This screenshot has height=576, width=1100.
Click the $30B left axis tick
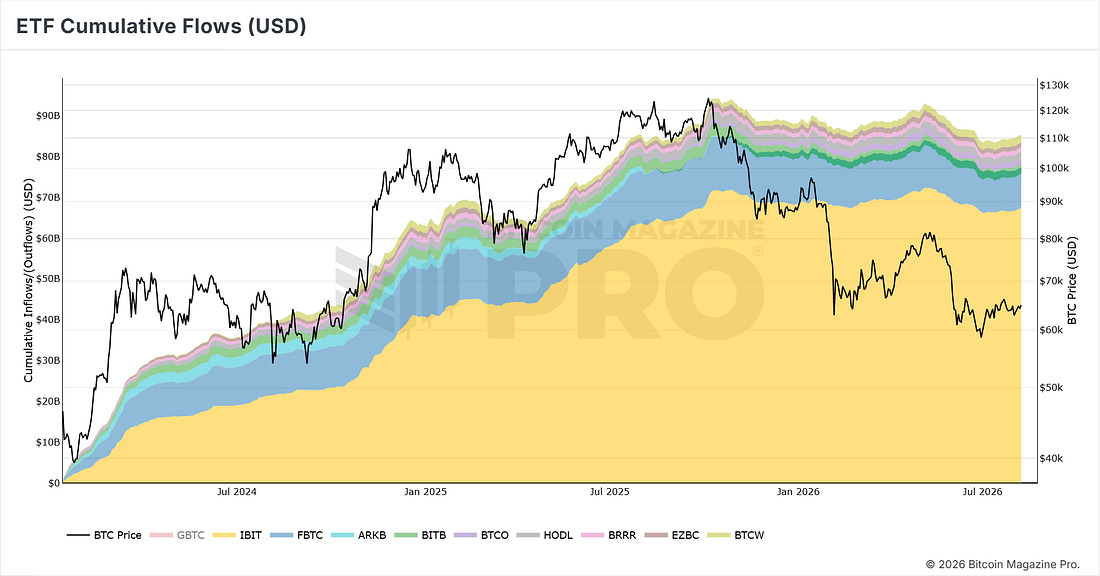[x=48, y=361]
